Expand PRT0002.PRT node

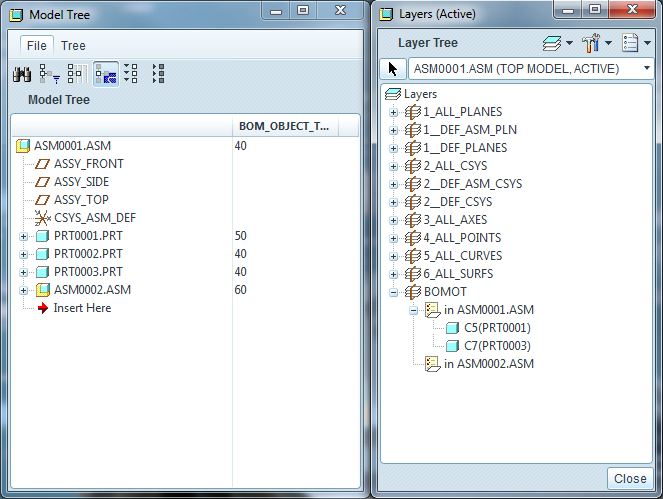tap(24, 255)
